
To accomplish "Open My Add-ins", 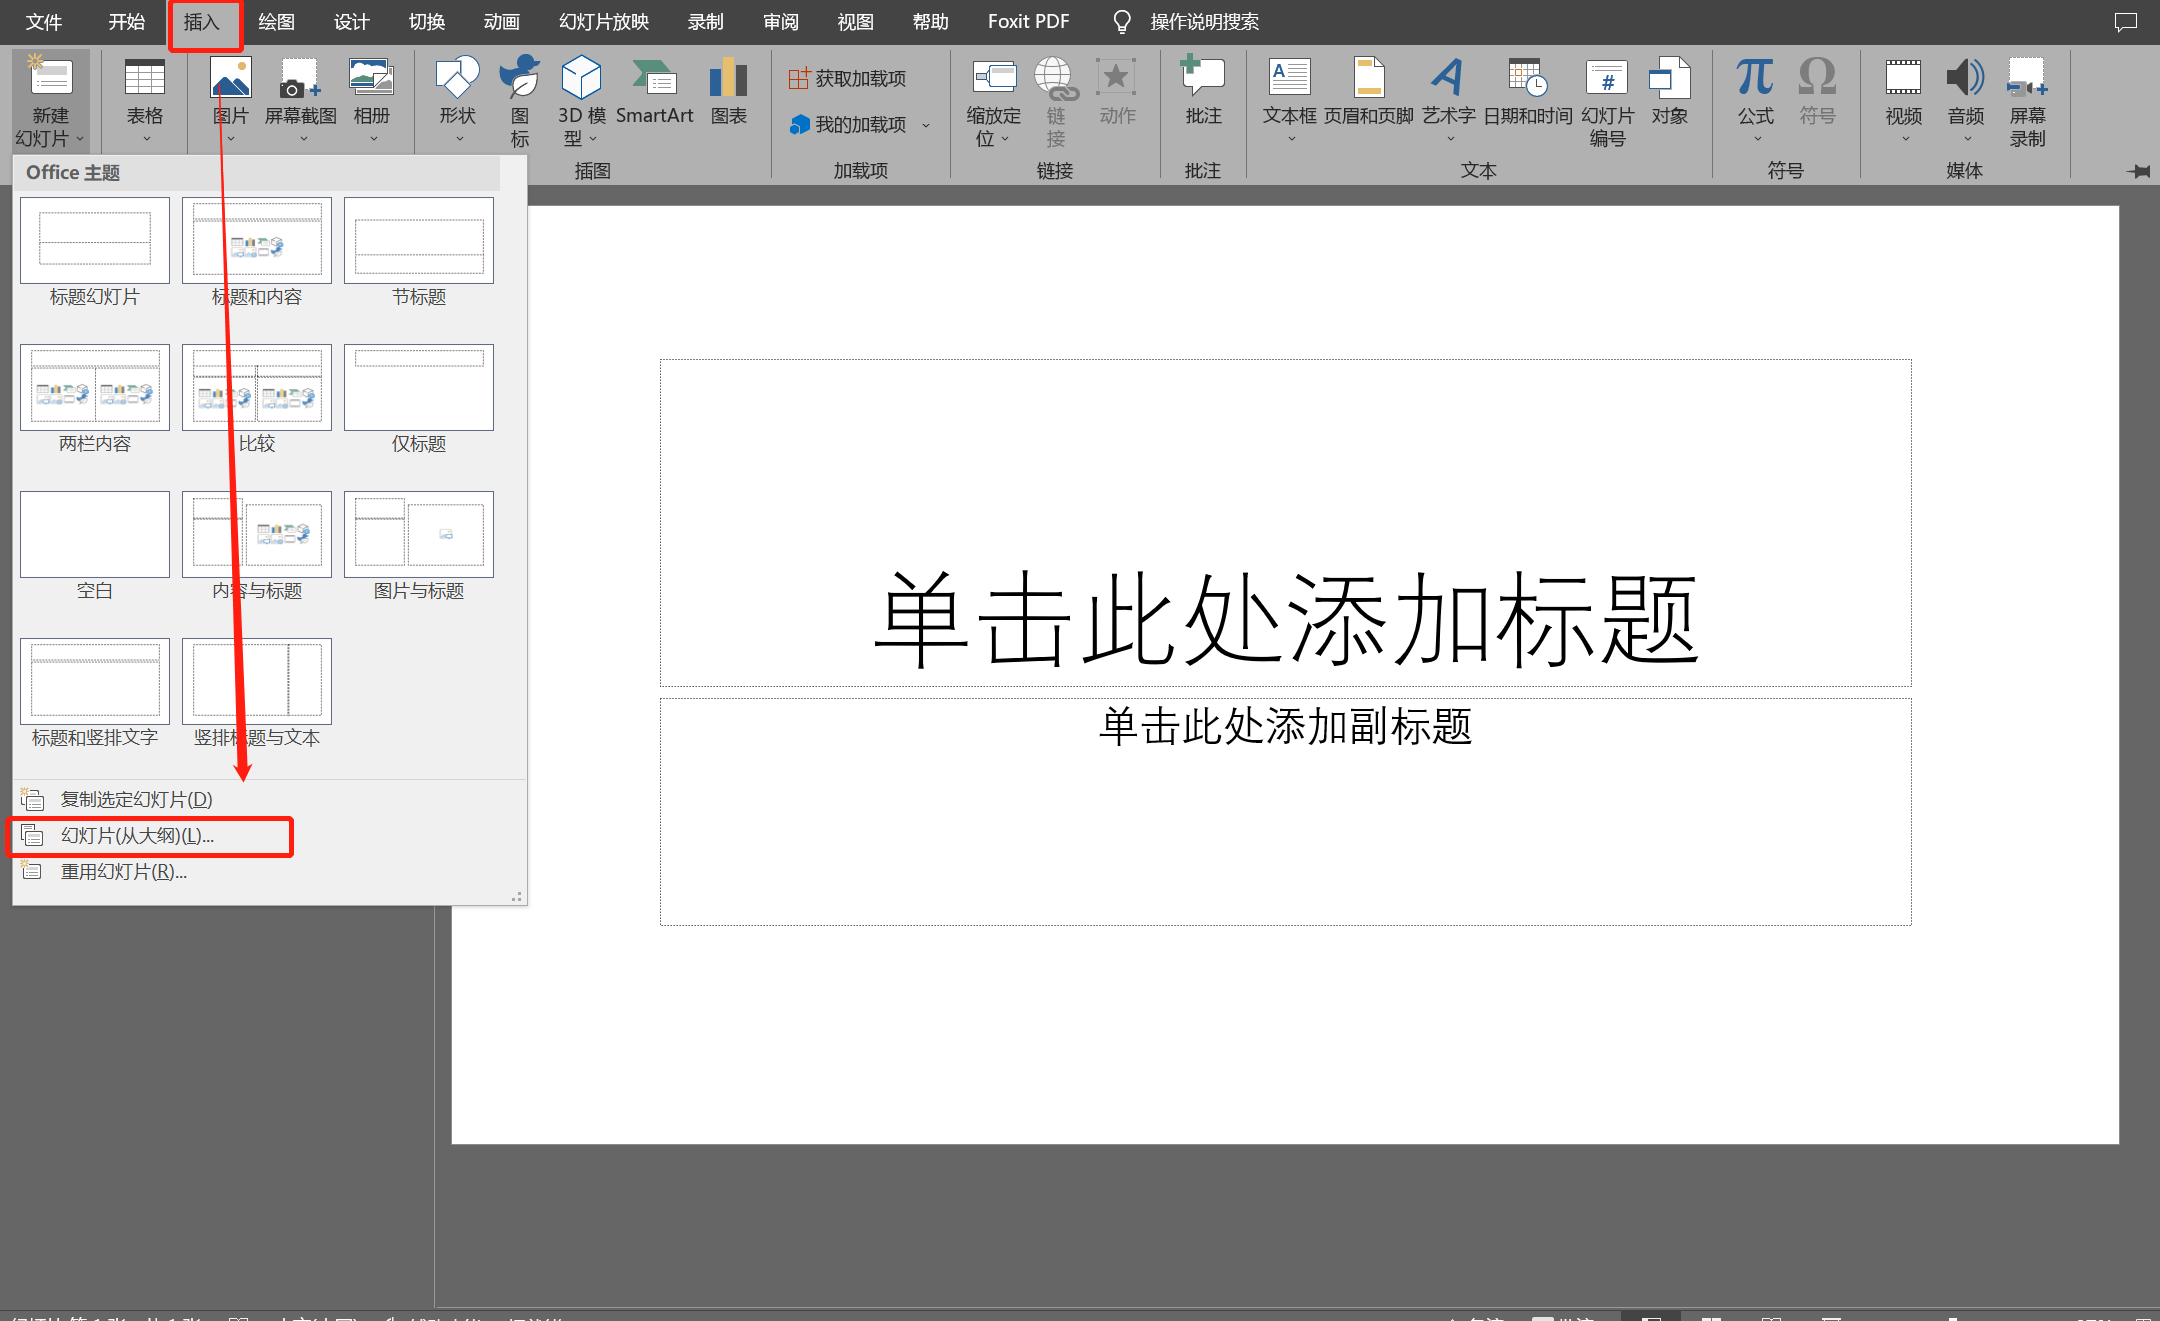I will tap(848, 124).
